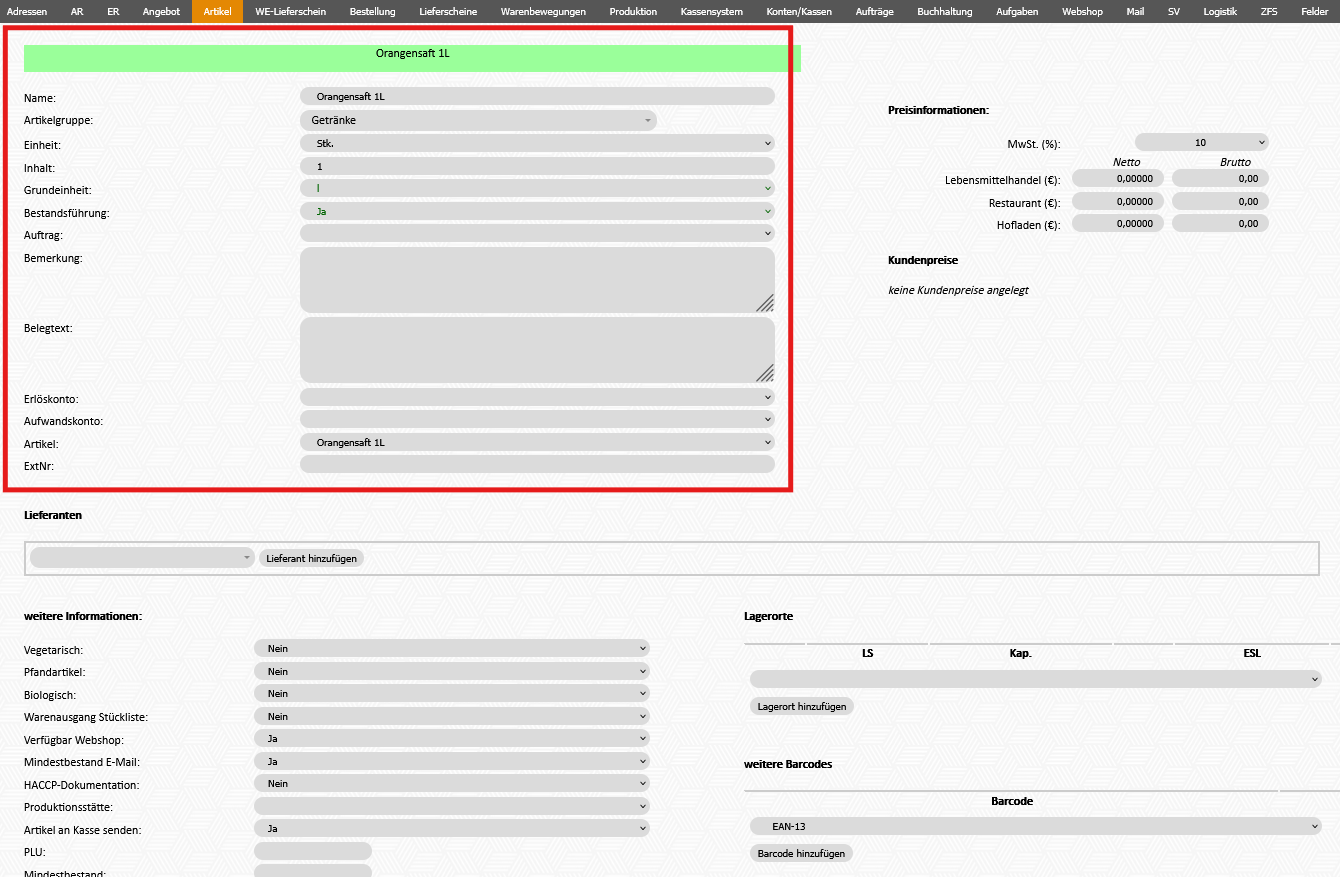Click the Lagerort hinzufügen button
This screenshot has height=877, width=1340.
(x=802, y=706)
